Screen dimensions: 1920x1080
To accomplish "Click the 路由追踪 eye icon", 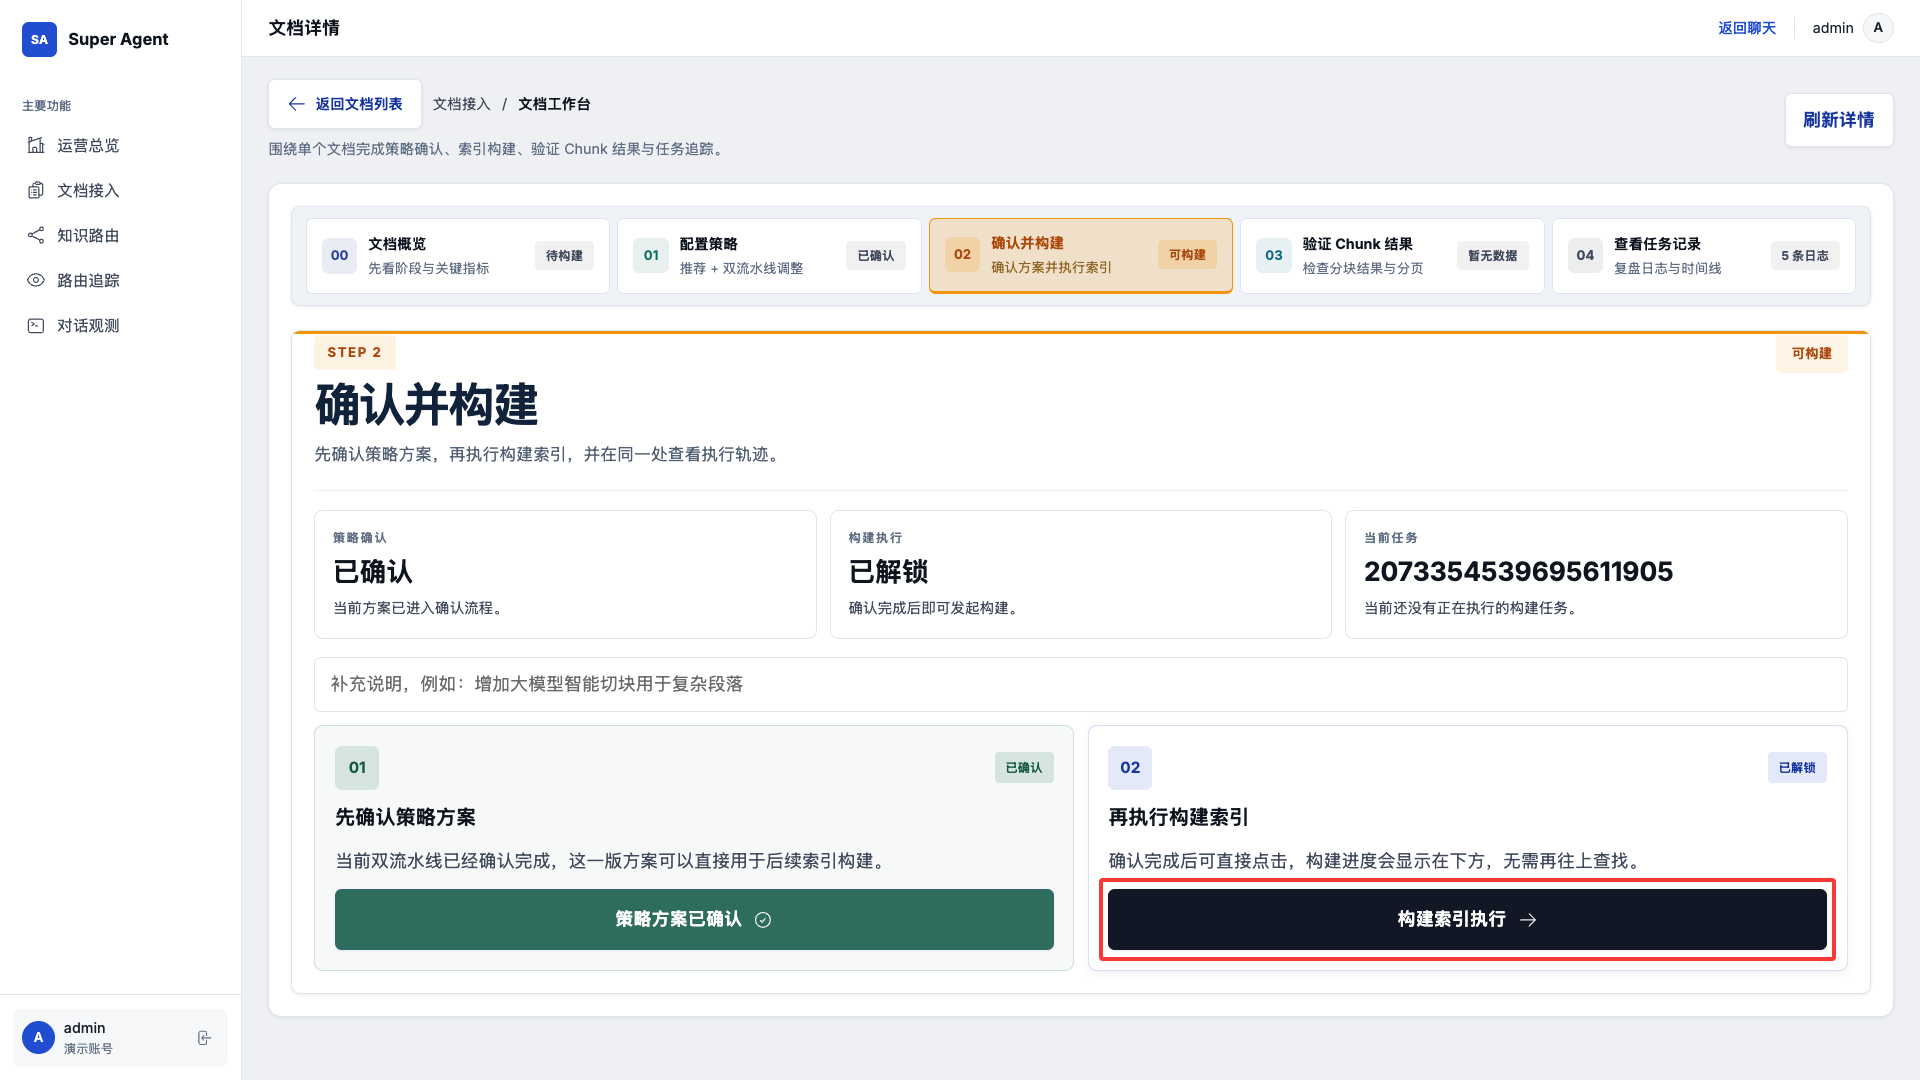I will (36, 280).
